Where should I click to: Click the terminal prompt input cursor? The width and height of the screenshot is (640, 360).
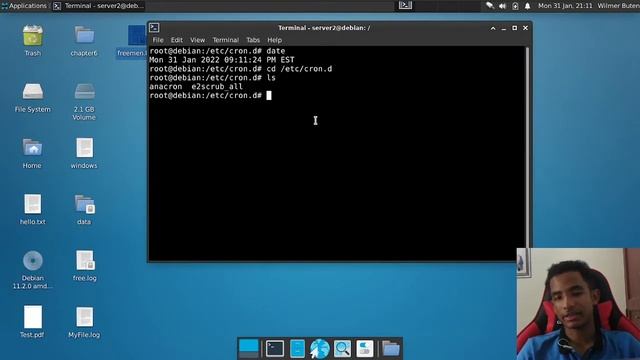(x=269, y=96)
